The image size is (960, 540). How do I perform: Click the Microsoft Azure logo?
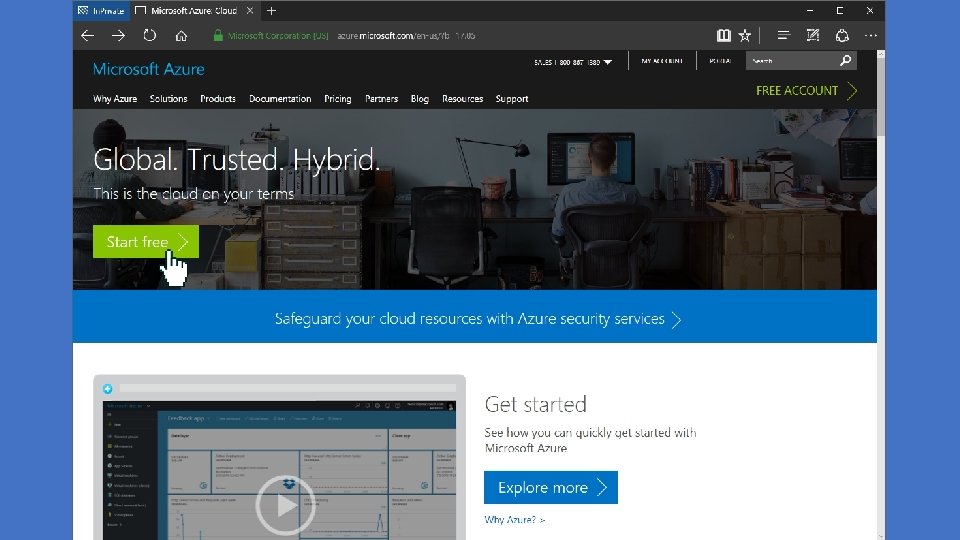click(149, 69)
